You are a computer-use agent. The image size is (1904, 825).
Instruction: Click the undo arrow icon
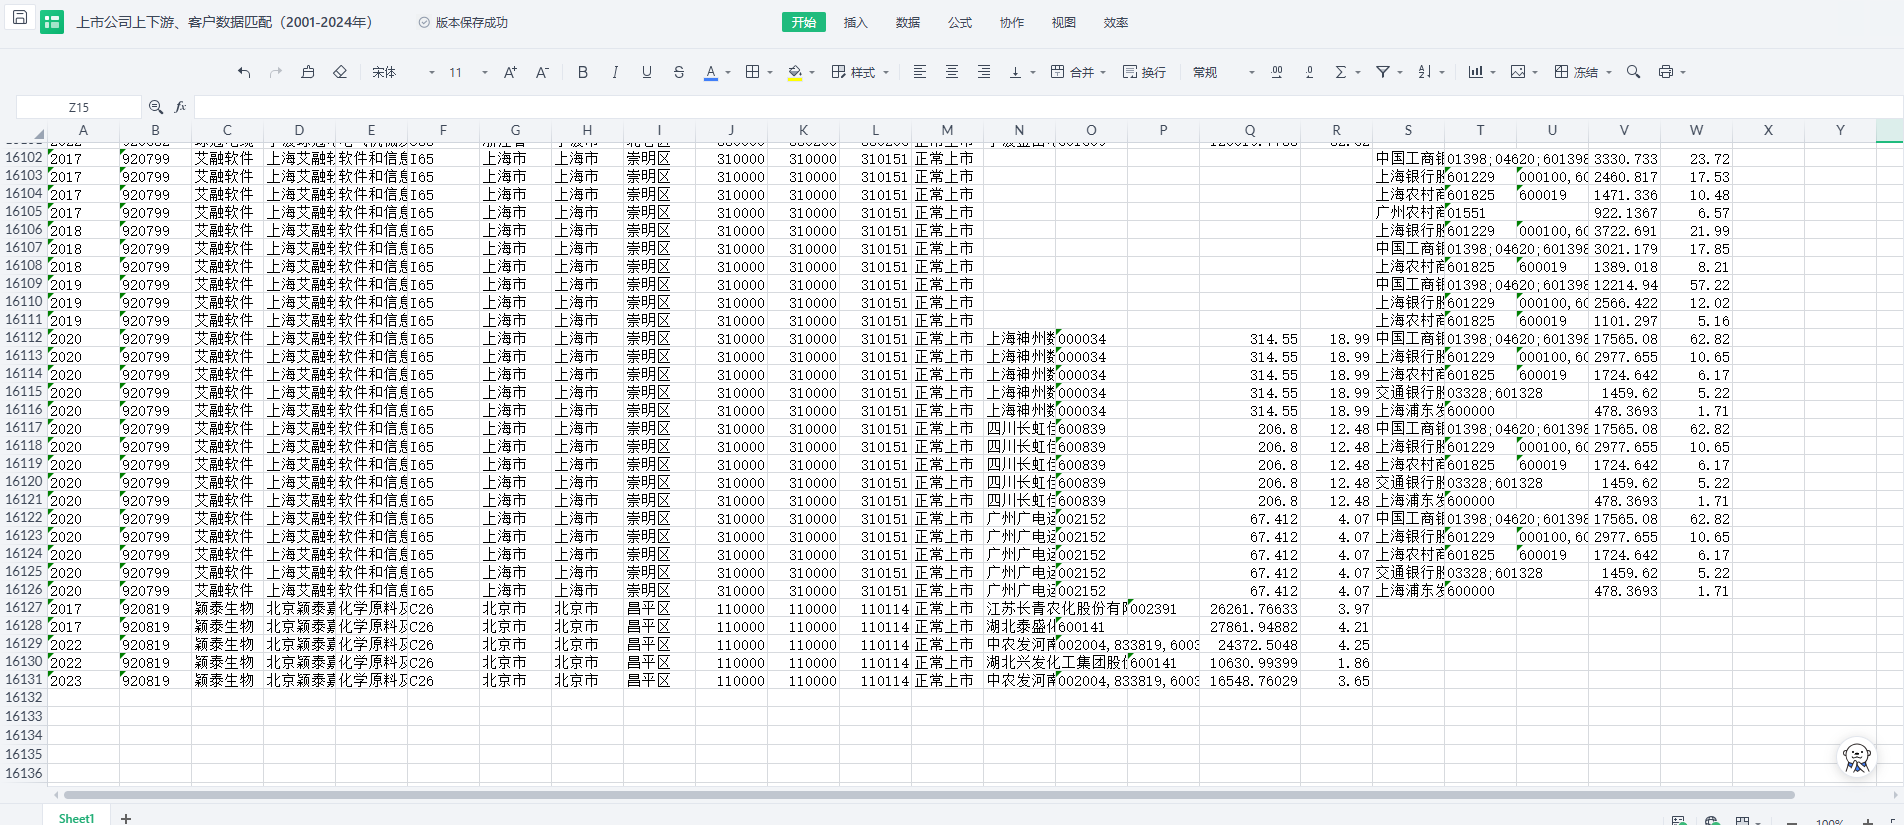244,72
